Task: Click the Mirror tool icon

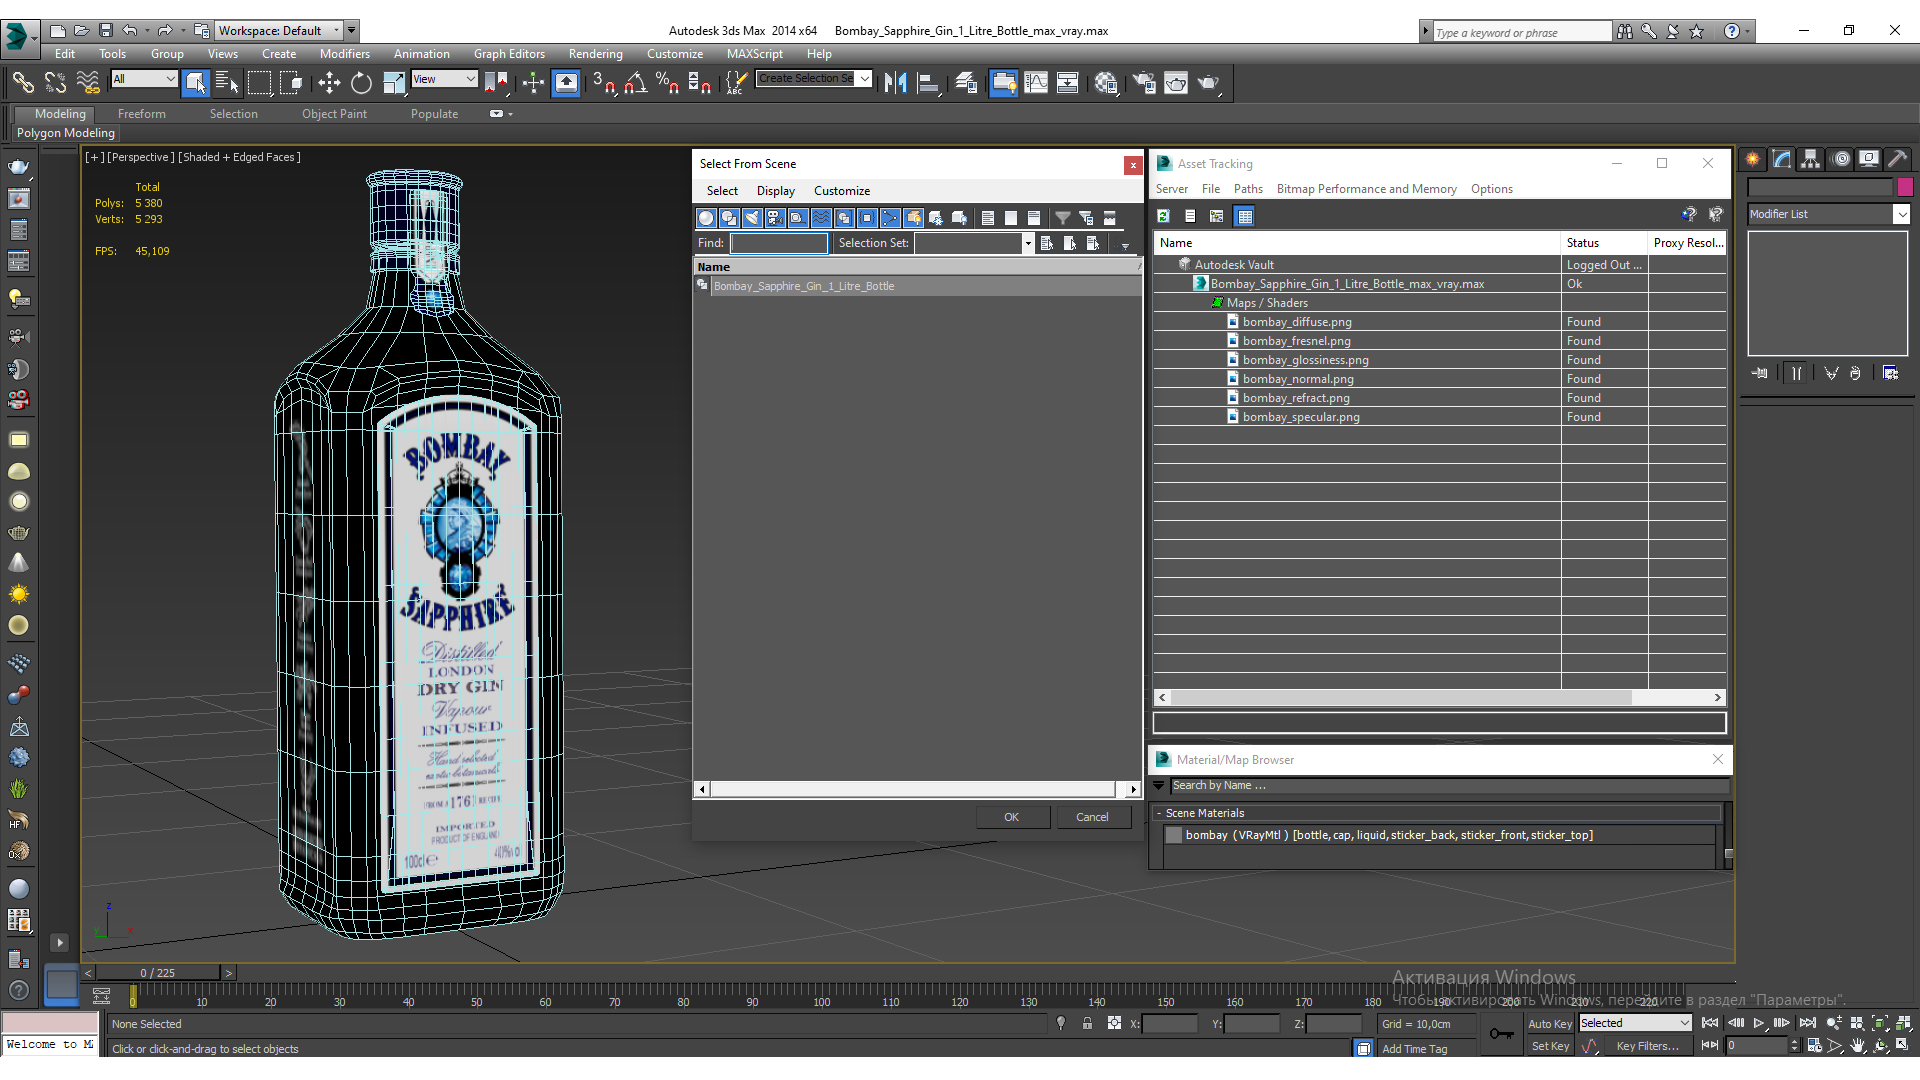Action: coord(895,83)
